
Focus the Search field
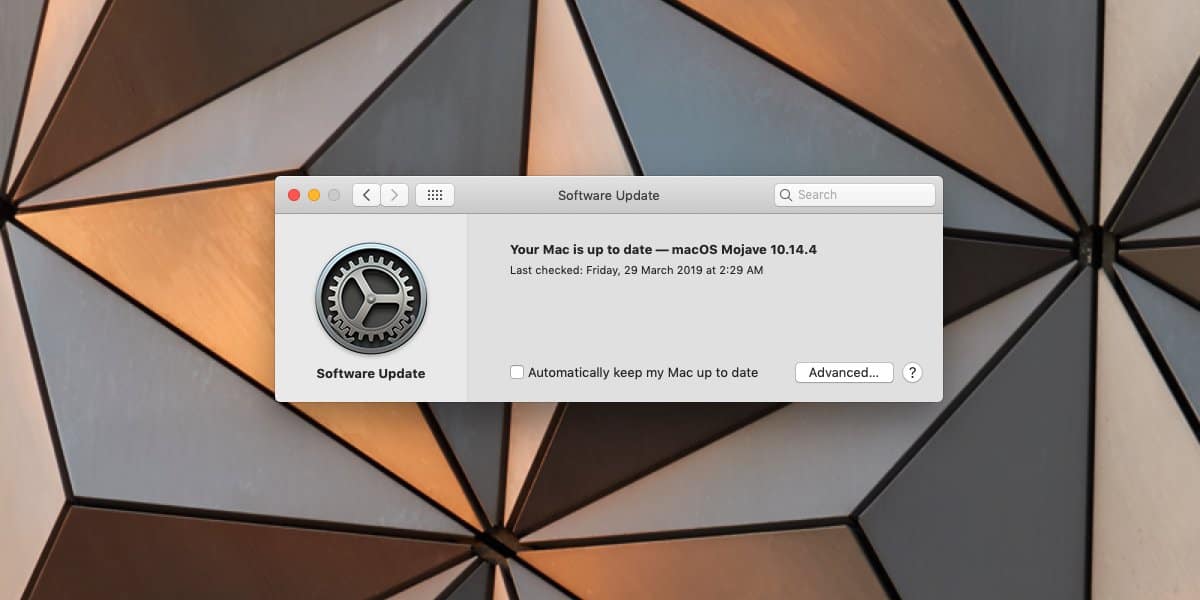[855, 195]
